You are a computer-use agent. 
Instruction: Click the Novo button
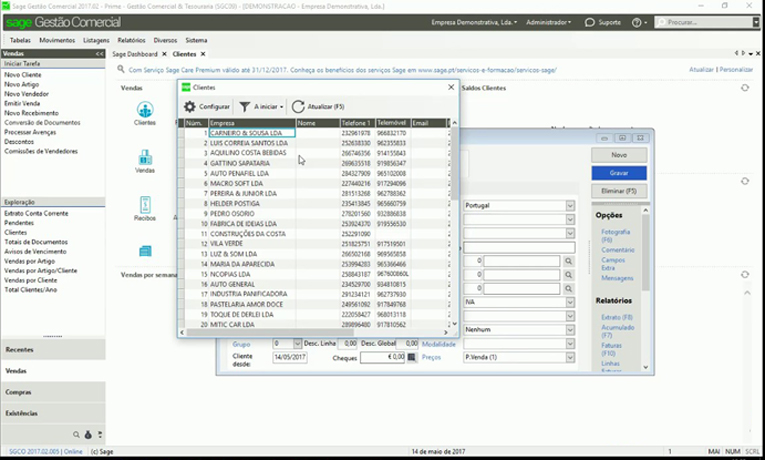click(x=619, y=155)
